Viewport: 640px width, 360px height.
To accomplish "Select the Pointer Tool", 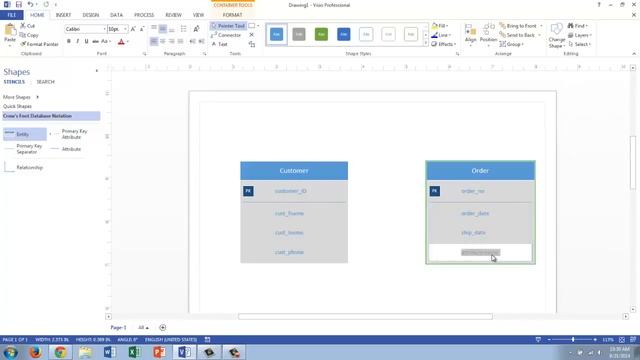I will pyautogui.click(x=228, y=26).
